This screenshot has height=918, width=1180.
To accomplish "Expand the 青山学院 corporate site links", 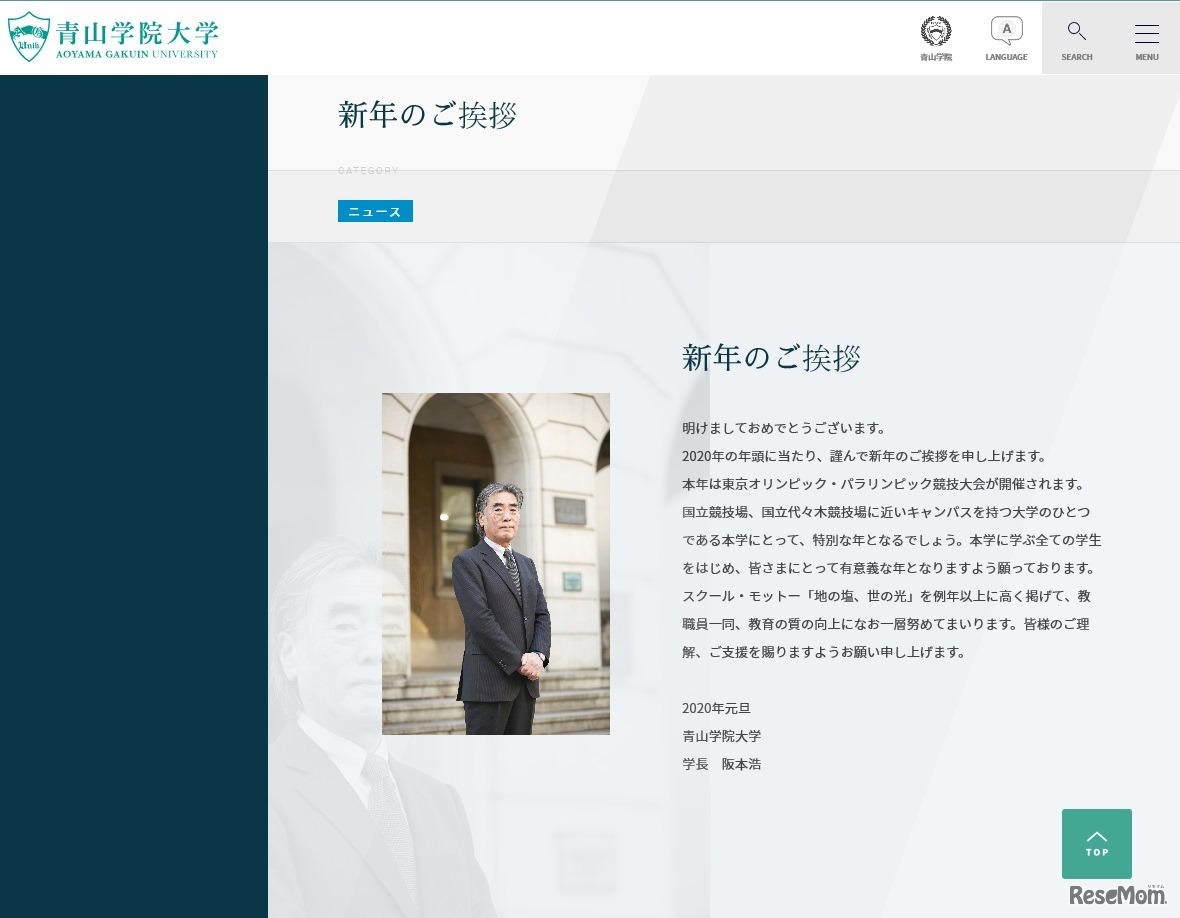I will pos(936,37).
